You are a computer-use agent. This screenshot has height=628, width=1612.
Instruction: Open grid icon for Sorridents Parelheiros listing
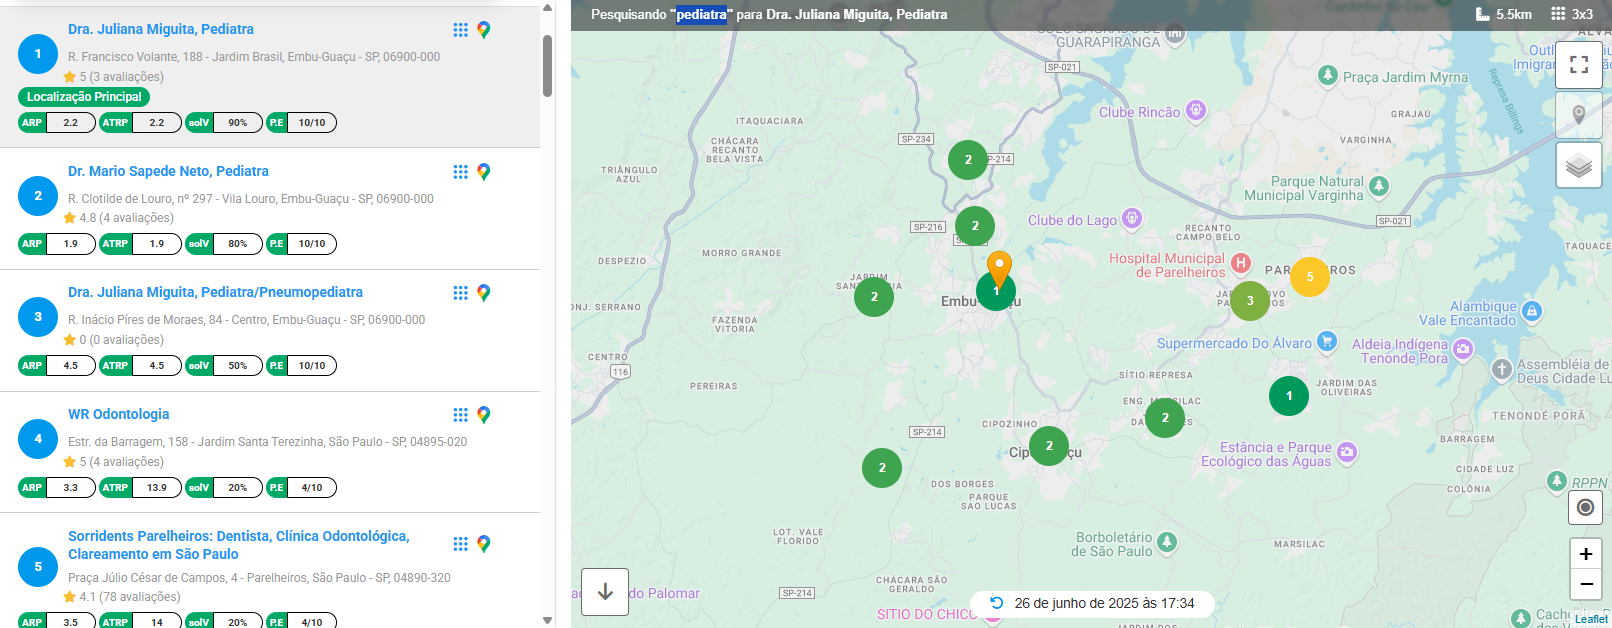click(460, 544)
